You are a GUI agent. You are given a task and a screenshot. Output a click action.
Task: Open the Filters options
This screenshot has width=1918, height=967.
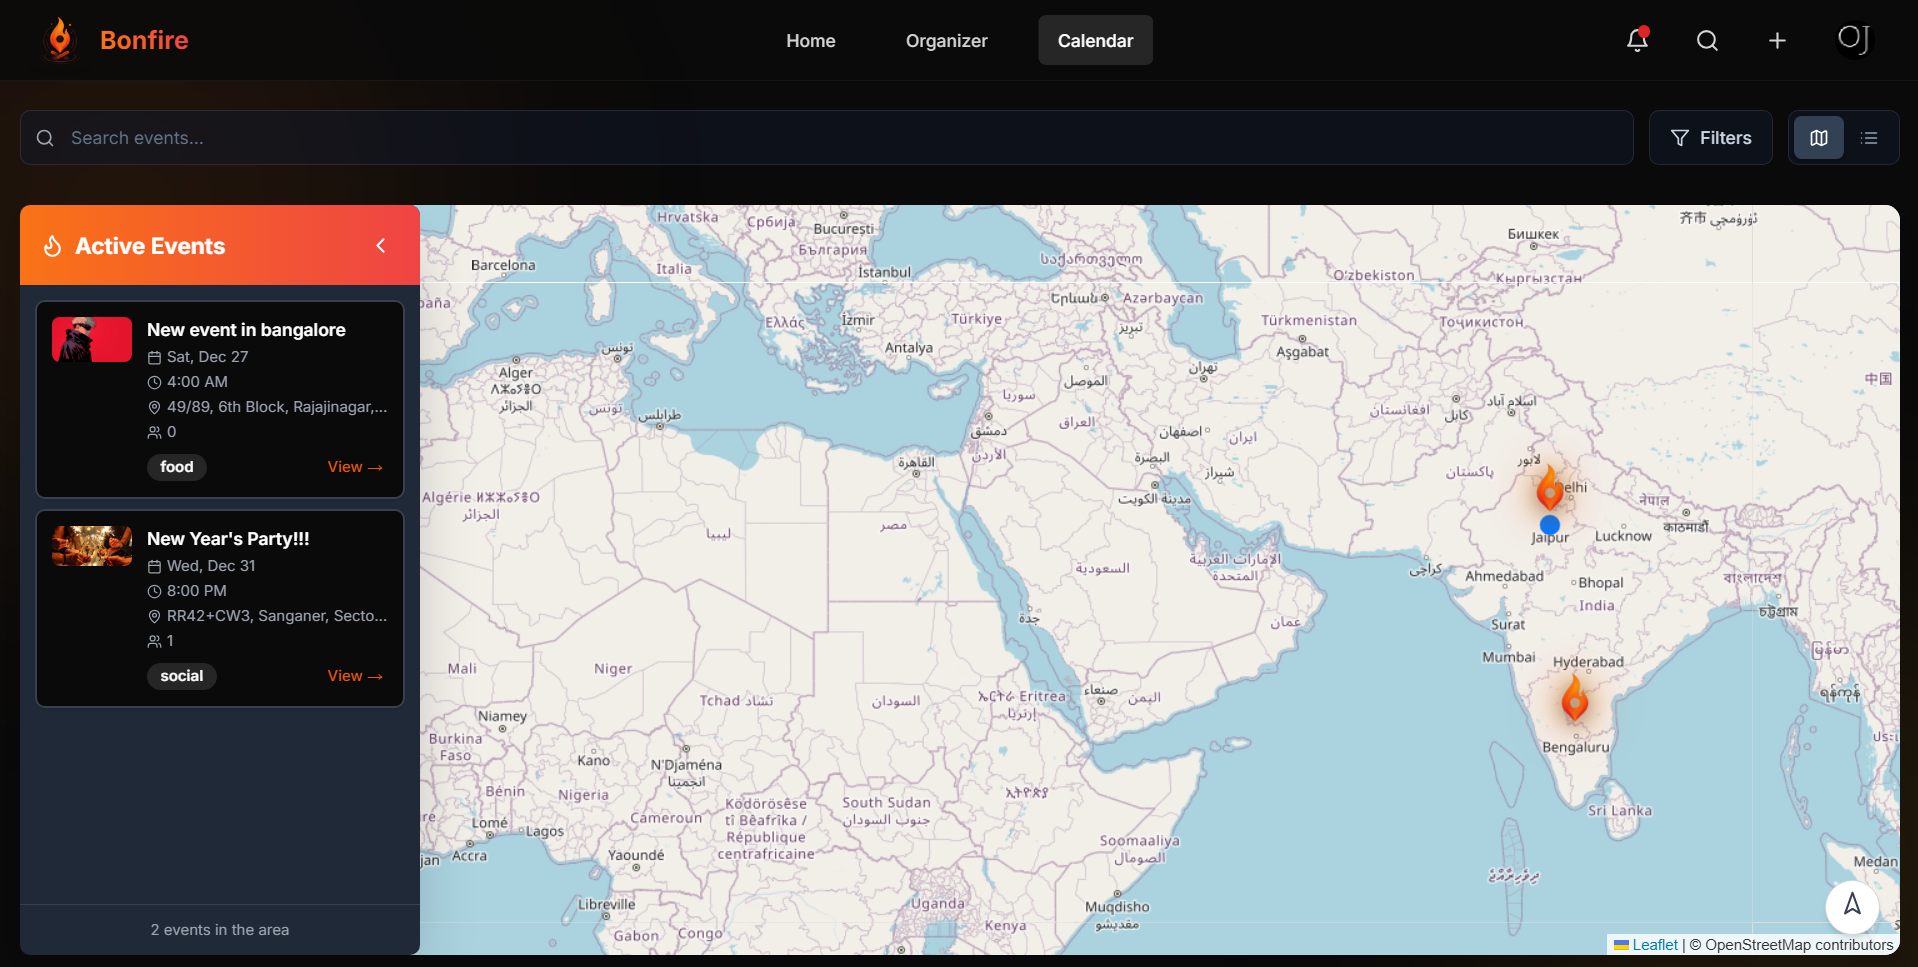click(x=1711, y=138)
